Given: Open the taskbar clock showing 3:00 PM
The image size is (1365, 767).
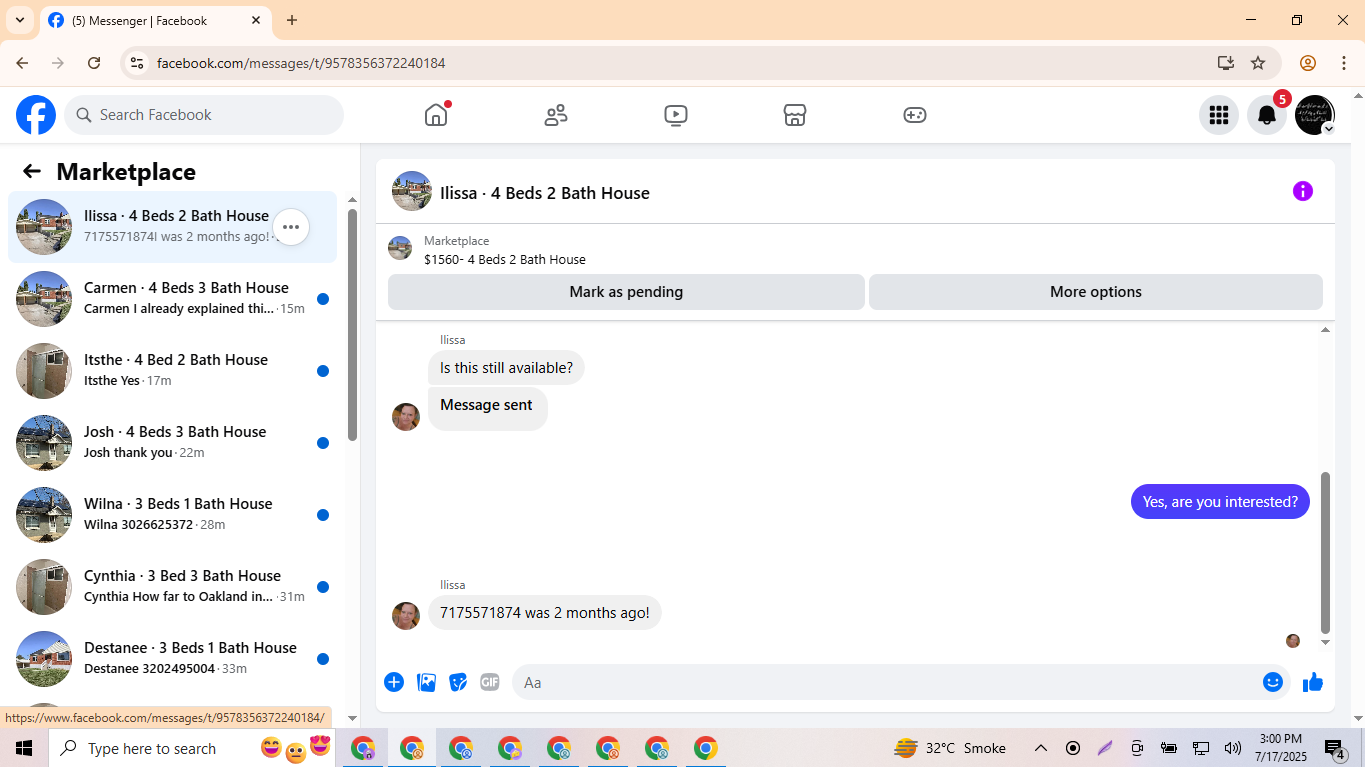Looking at the screenshot, I should 1280,748.
